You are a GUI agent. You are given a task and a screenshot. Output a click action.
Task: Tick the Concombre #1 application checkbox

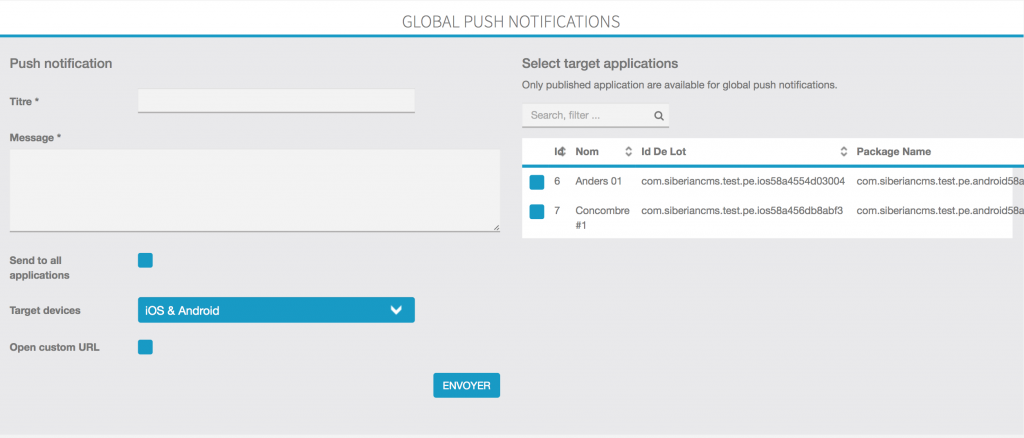coord(537,212)
